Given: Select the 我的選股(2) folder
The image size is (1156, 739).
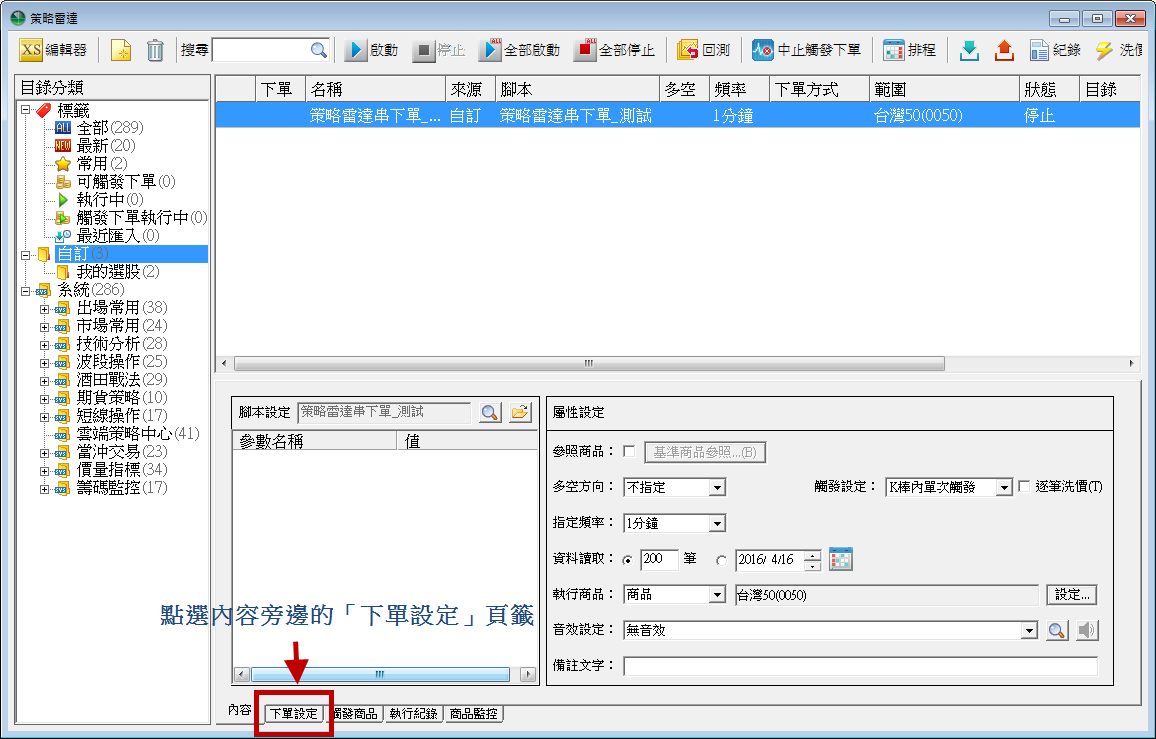Looking at the screenshot, I should coord(118,272).
